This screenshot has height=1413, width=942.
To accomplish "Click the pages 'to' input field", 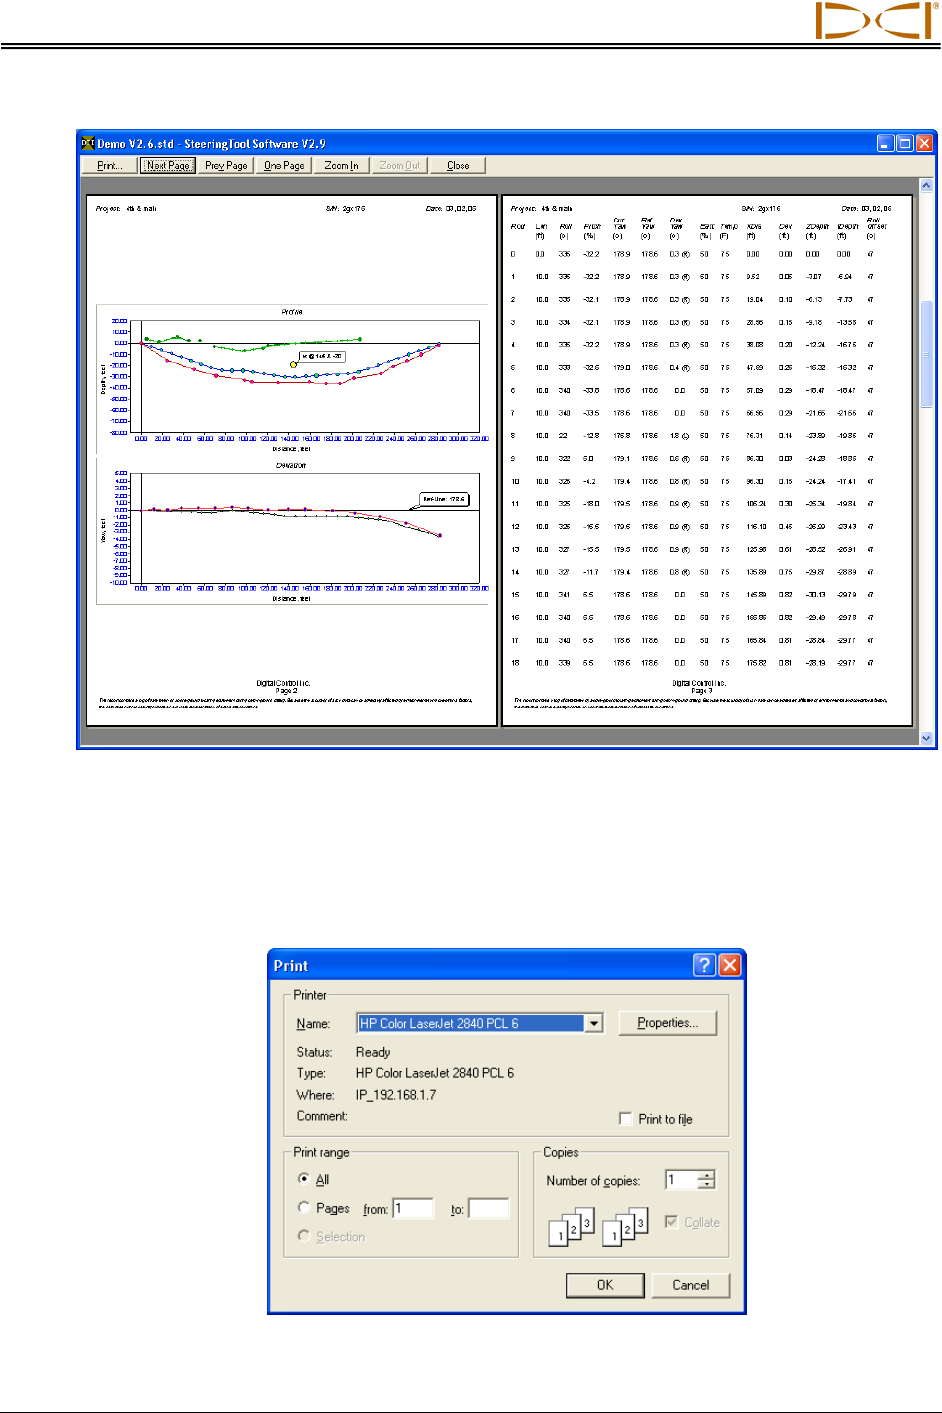I will coord(489,1209).
